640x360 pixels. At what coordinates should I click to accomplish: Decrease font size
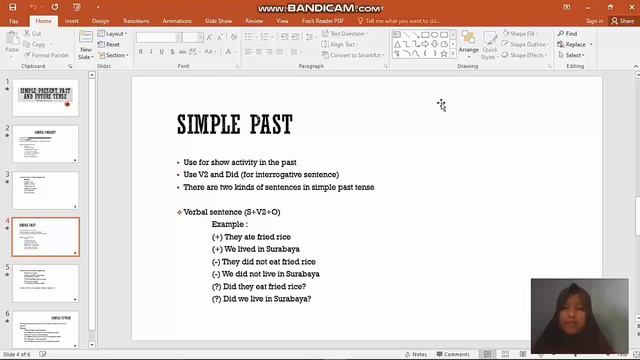click(x=220, y=37)
